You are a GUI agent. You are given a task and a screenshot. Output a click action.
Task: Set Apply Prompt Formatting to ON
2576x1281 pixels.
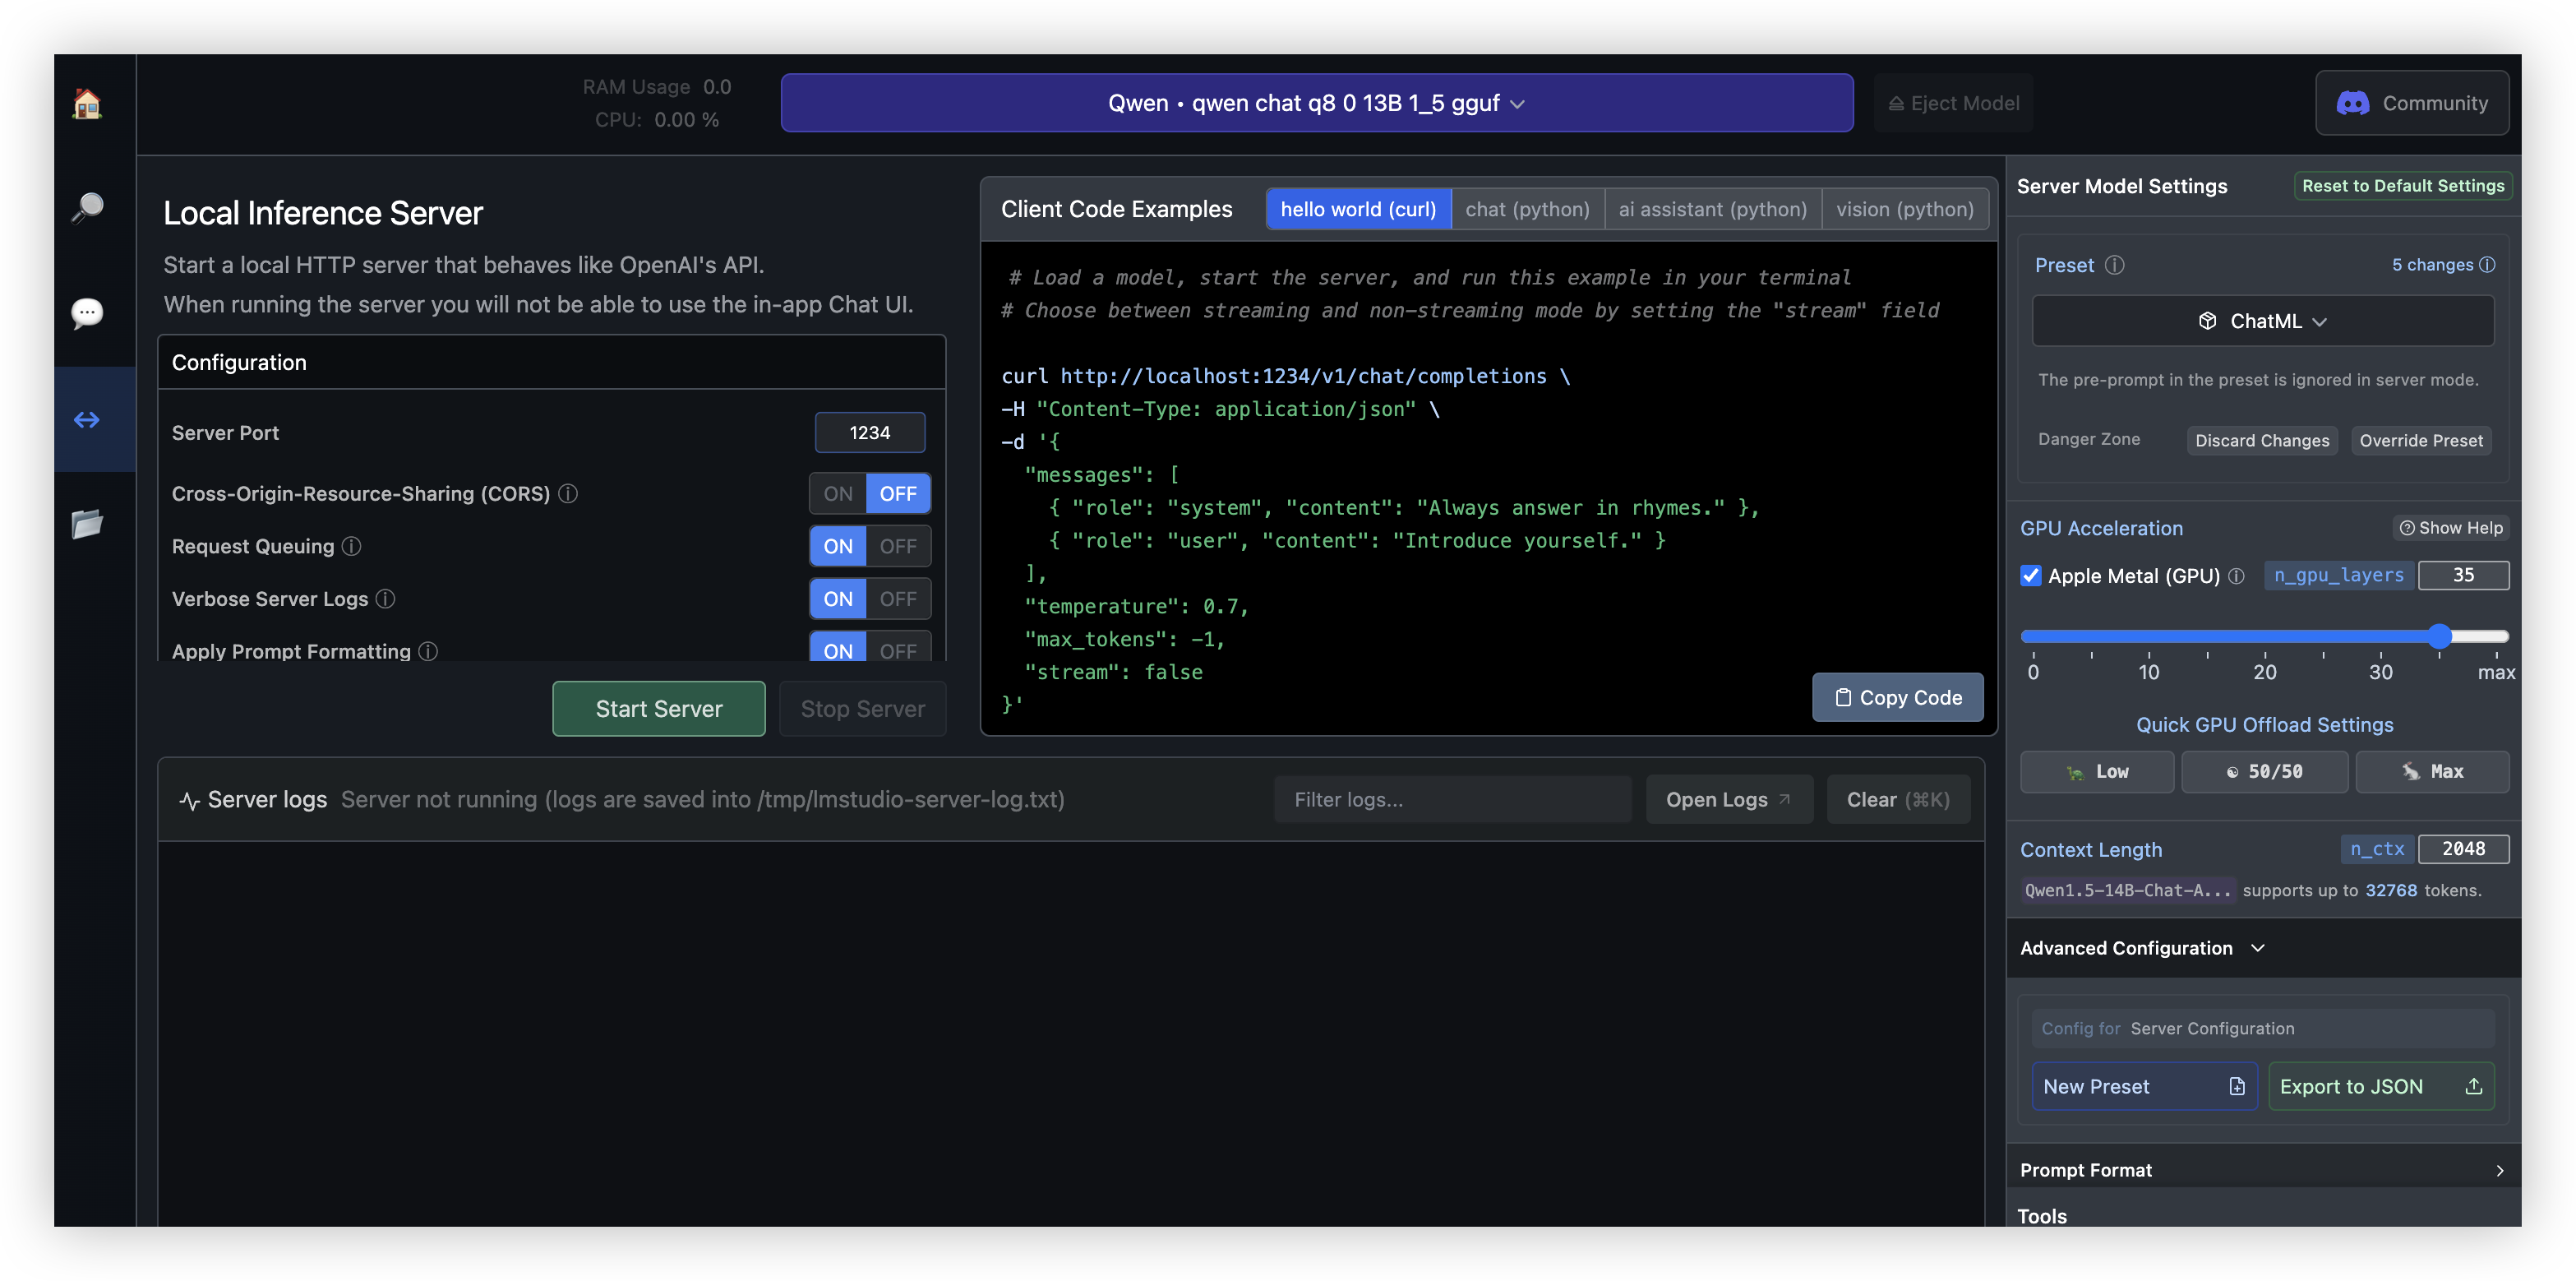(x=838, y=648)
